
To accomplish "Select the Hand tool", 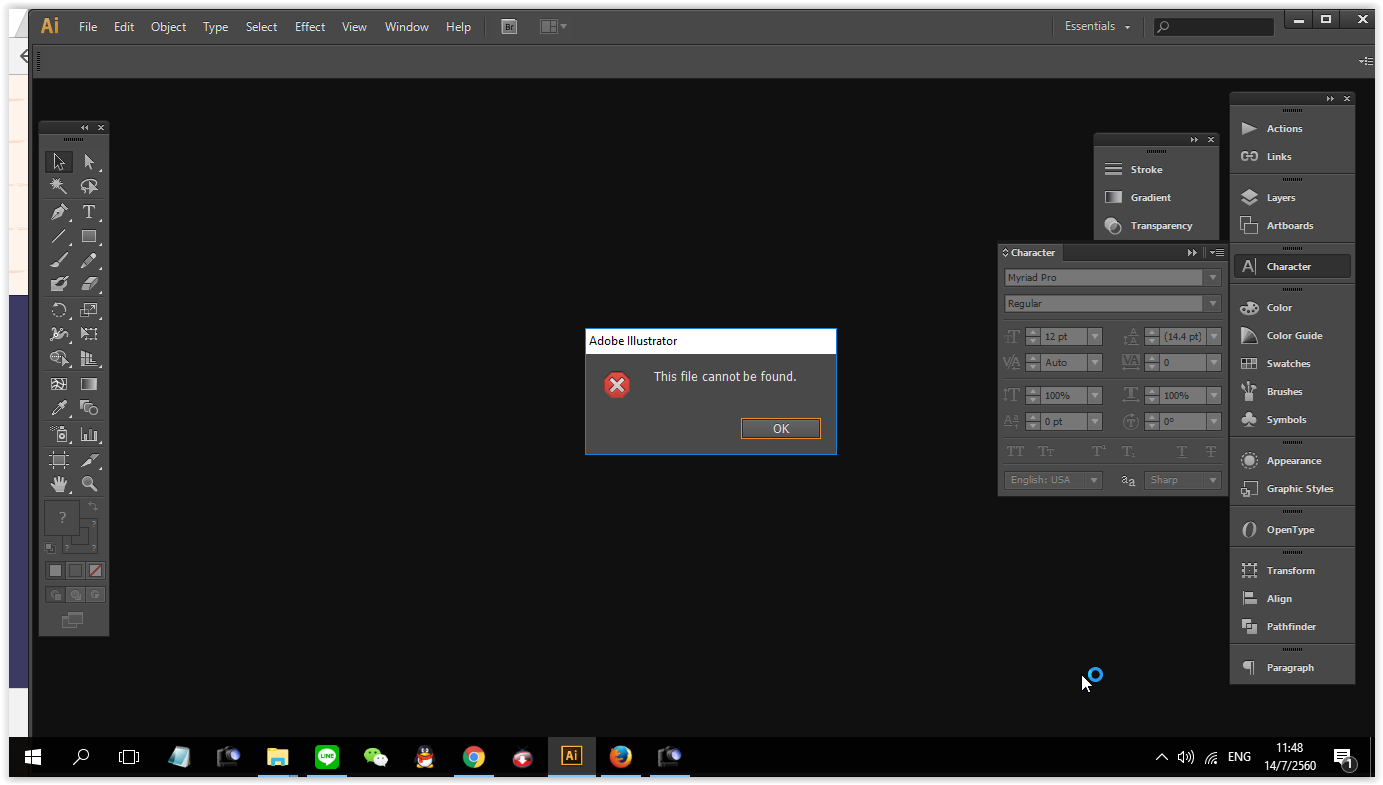I will click(59, 484).
